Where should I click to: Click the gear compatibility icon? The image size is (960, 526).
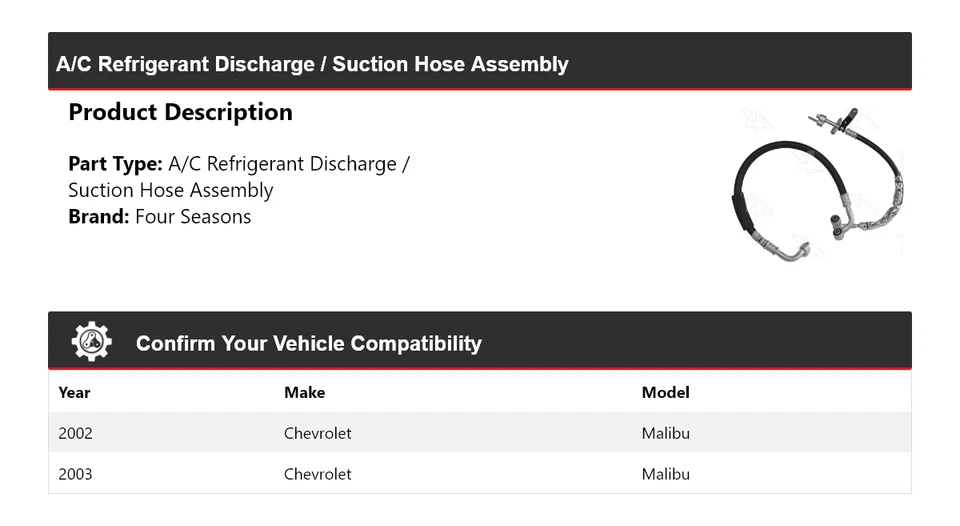[91, 342]
